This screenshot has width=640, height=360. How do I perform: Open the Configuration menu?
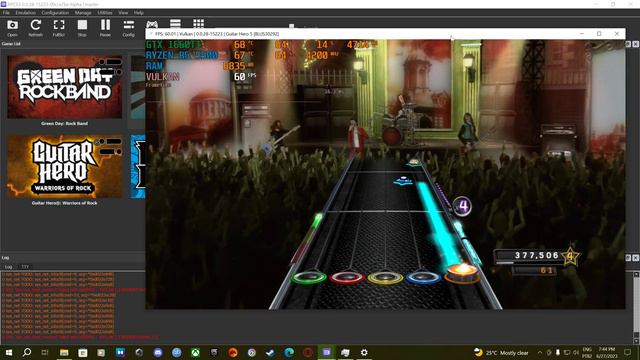click(x=55, y=13)
